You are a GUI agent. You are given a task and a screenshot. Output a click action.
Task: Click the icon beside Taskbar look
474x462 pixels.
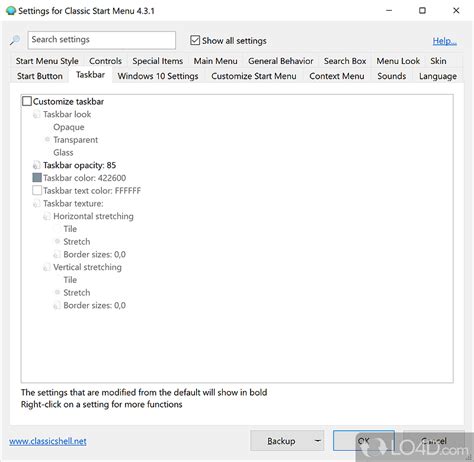(36, 114)
